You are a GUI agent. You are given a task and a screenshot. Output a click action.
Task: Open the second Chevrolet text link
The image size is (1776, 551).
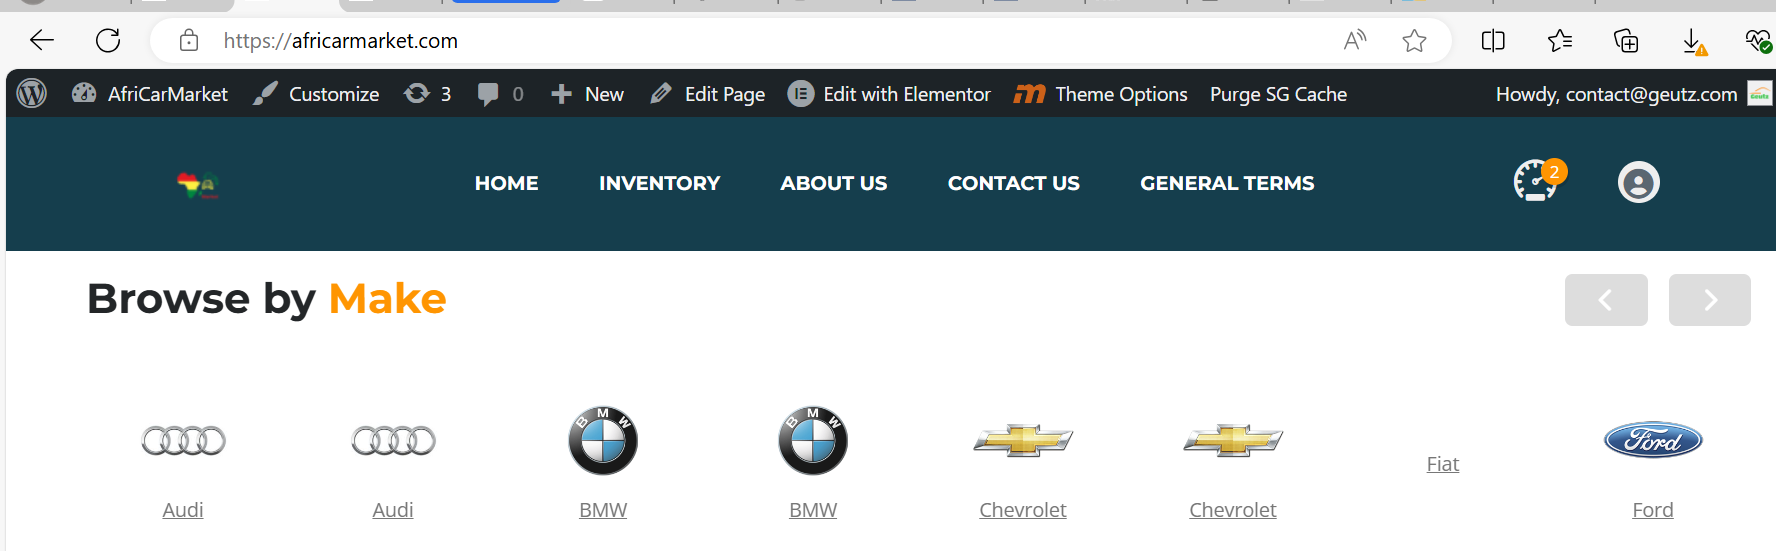1233,510
